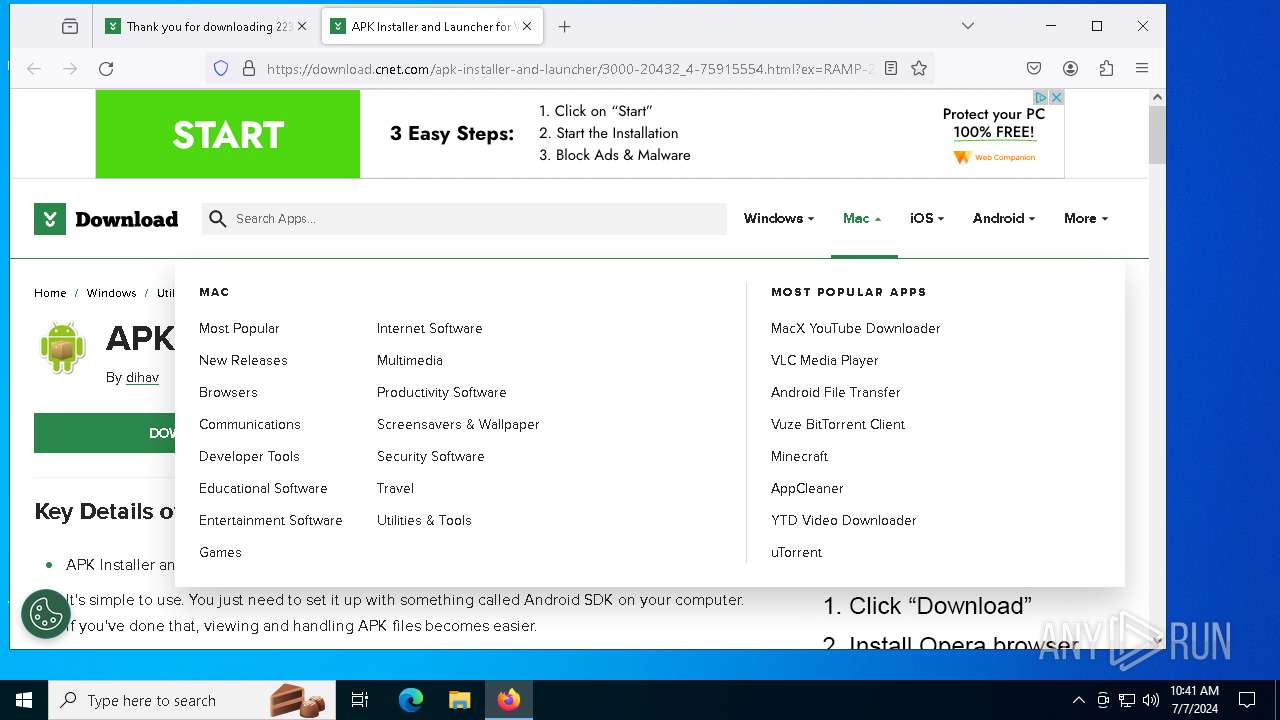The width and height of the screenshot is (1280, 720).
Task: Expand the Android dropdown menu
Action: point(1004,218)
